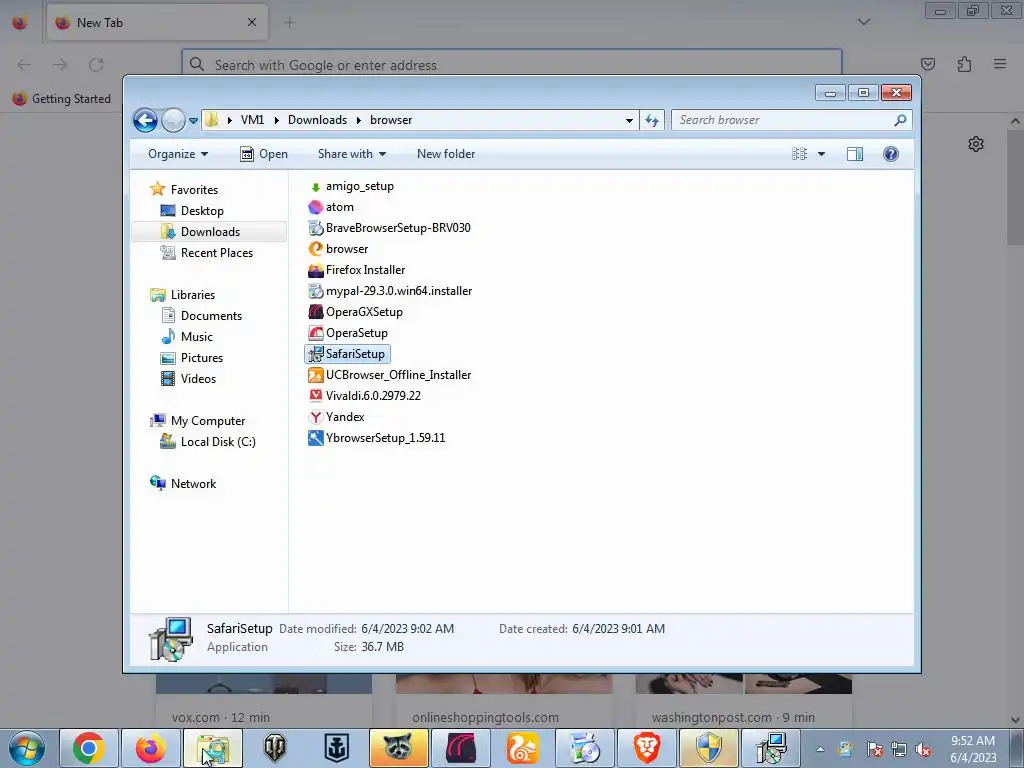The image size is (1024, 768).
Task: Select mypal-29.3.0.win64.installer file
Action: click(x=390, y=291)
